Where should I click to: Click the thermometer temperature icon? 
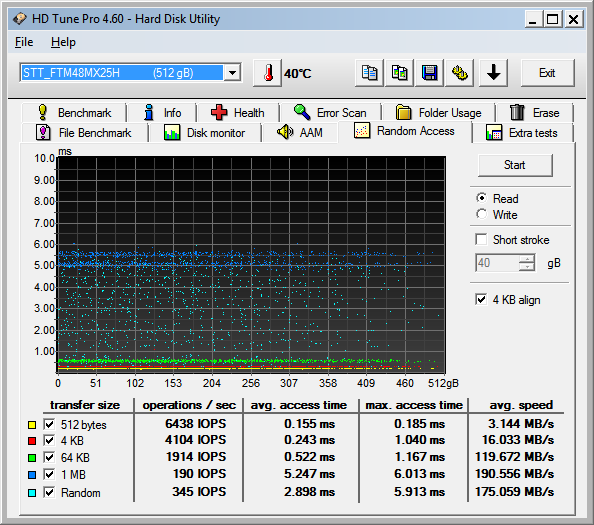pos(267,73)
